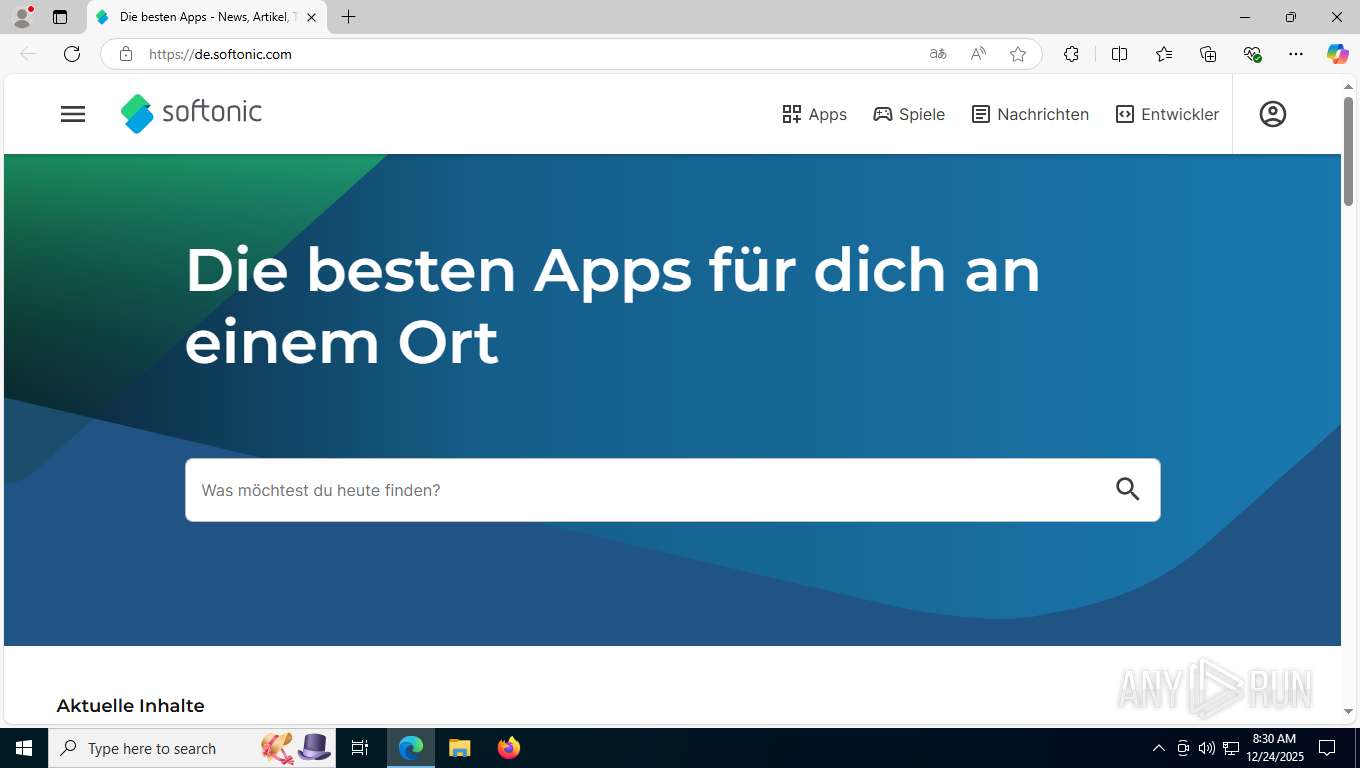
Task: Add this page to favorites
Action: pyautogui.click(x=1018, y=54)
